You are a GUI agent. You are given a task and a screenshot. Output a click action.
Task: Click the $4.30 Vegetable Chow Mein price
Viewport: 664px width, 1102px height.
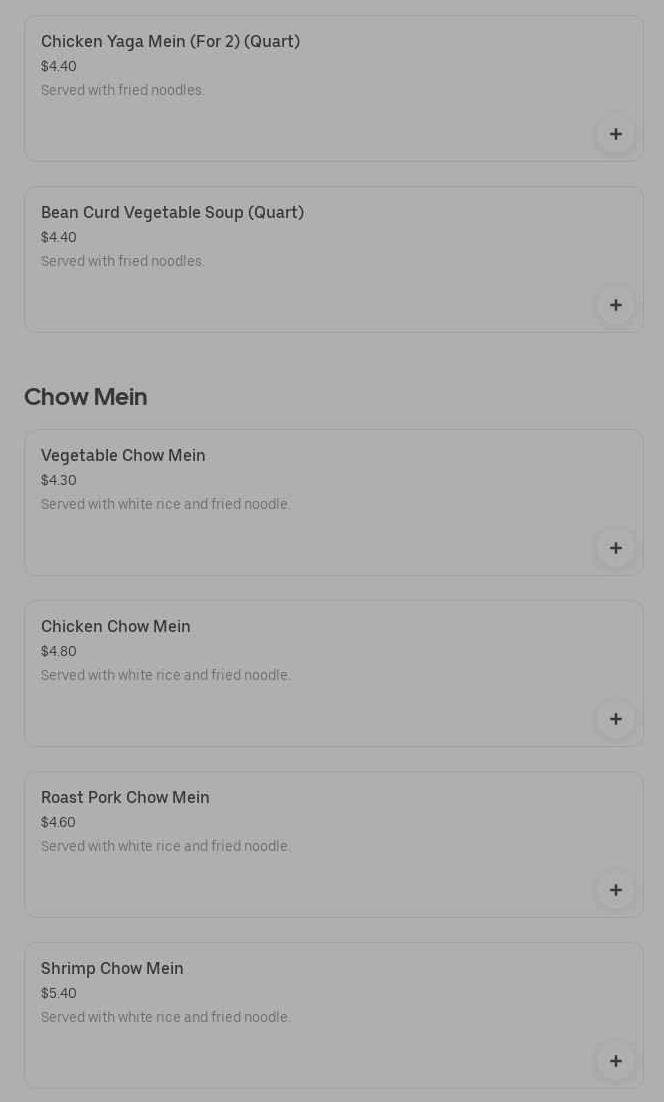click(59, 480)
